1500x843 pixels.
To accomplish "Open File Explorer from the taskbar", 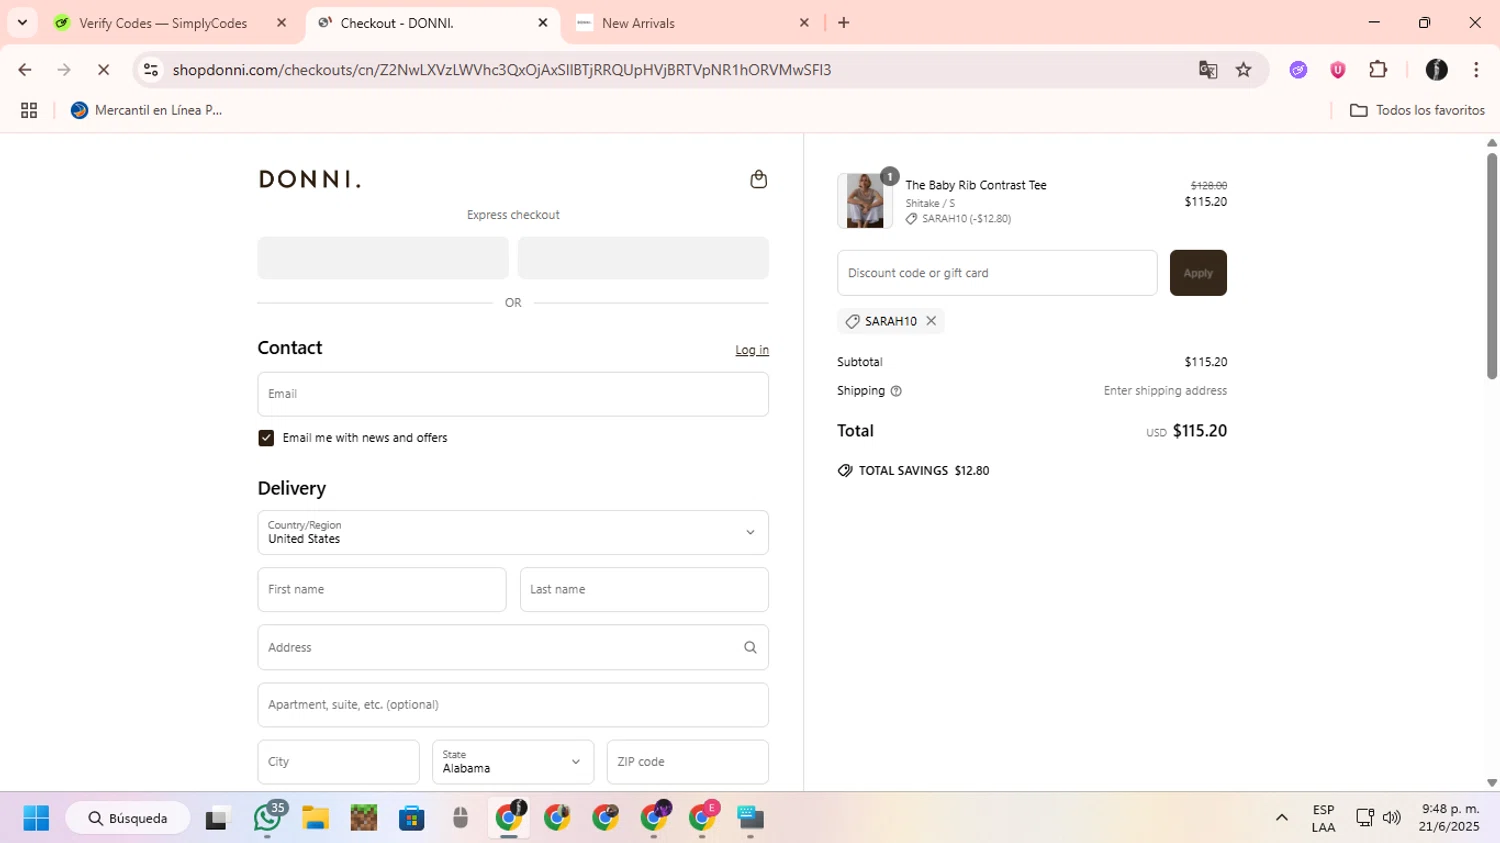I will [x=315, y=818].
